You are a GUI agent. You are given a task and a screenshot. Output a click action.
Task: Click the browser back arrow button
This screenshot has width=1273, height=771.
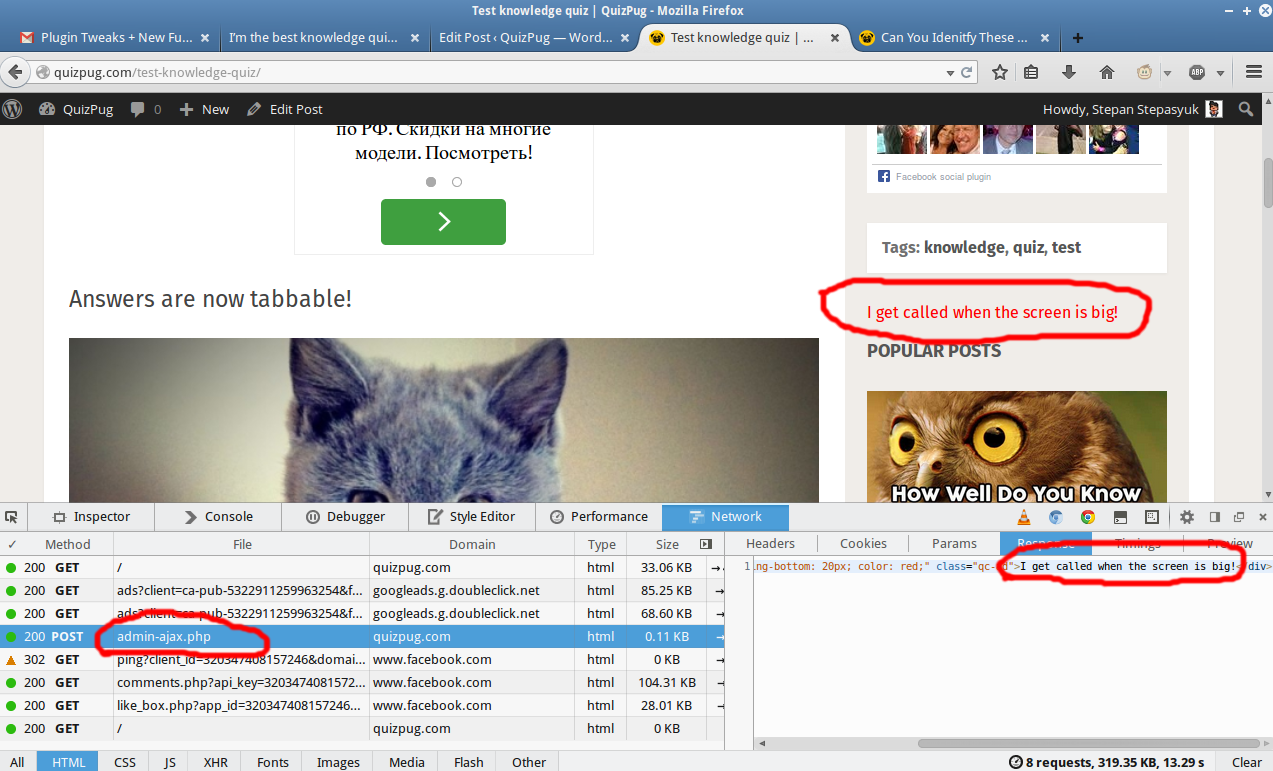15,72
